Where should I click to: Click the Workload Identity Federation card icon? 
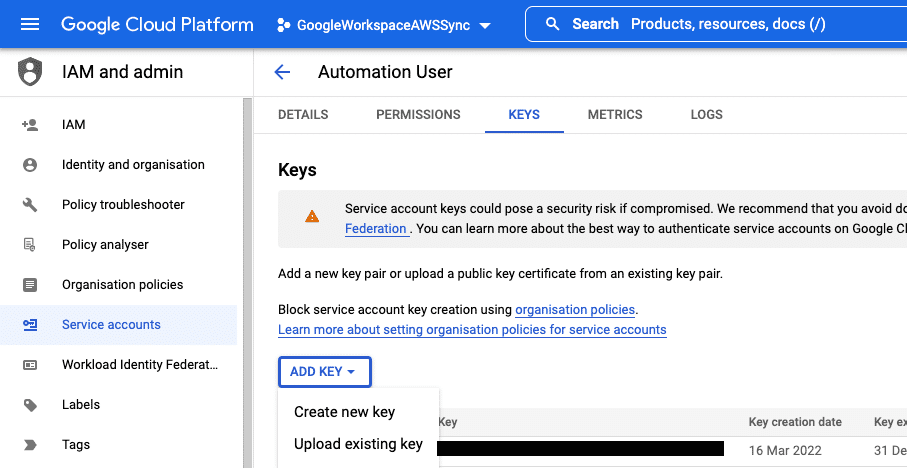pos(30,365)
